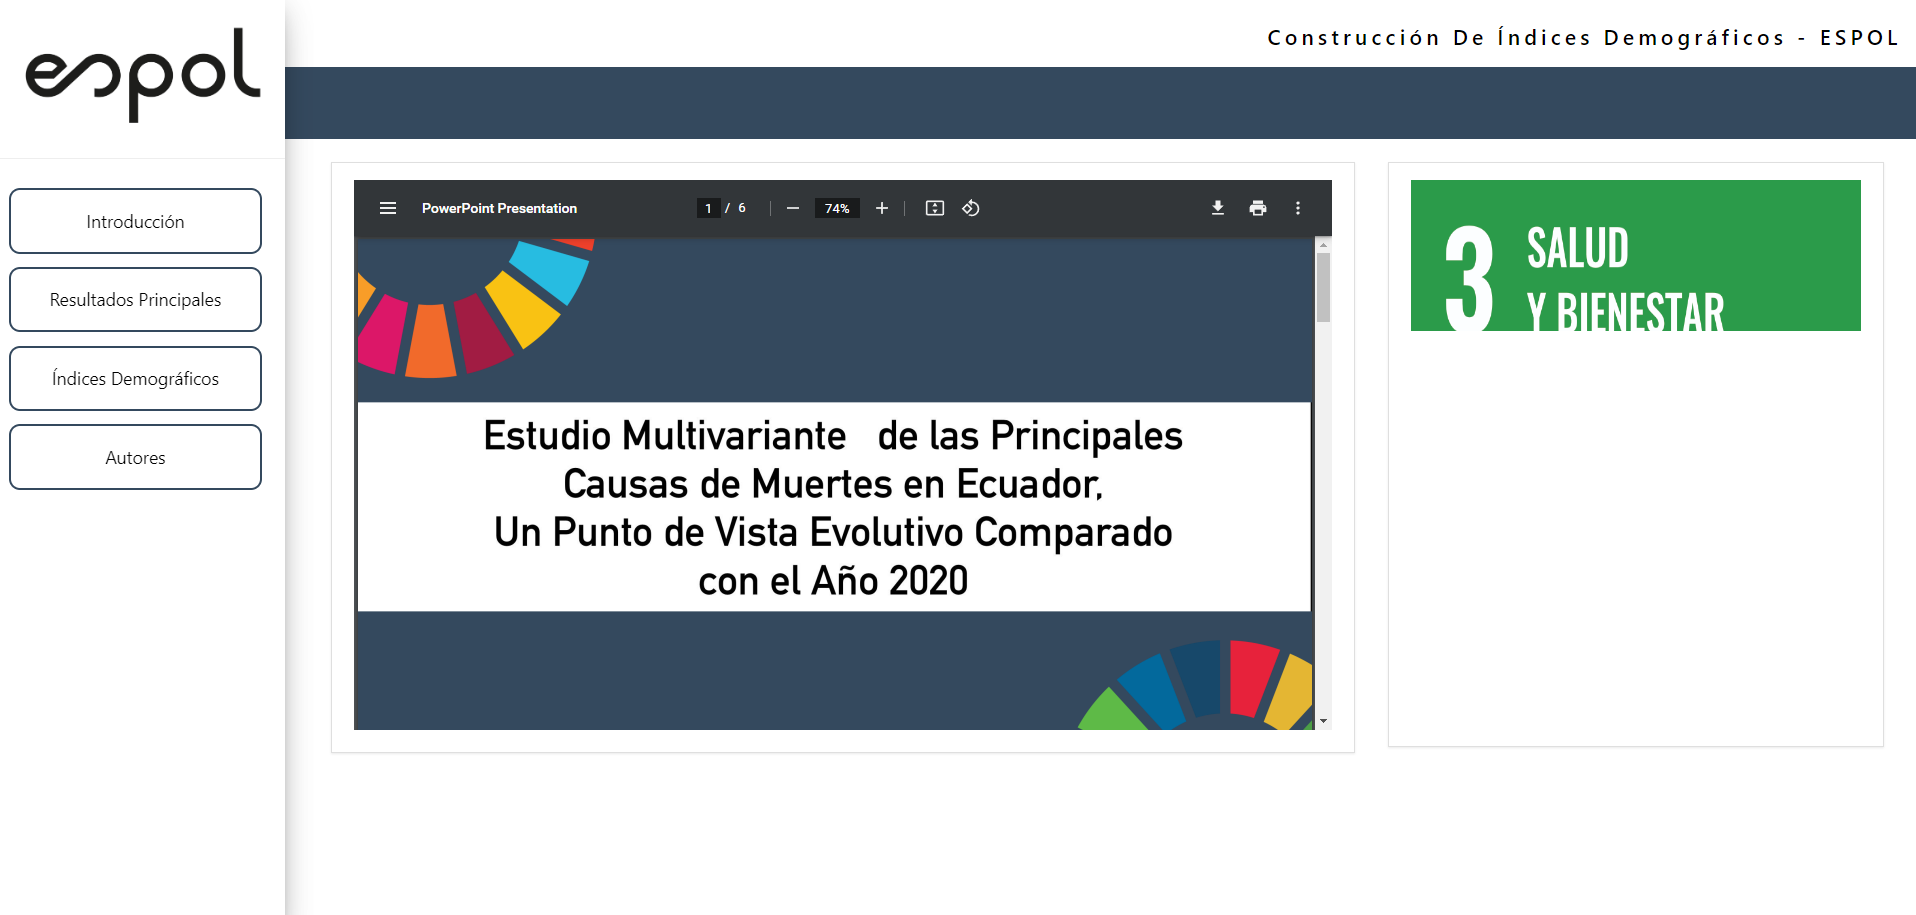This screenshot has height=915, width=1916.
Task: Click the ESPOL logo
Action: click(142, 75)
